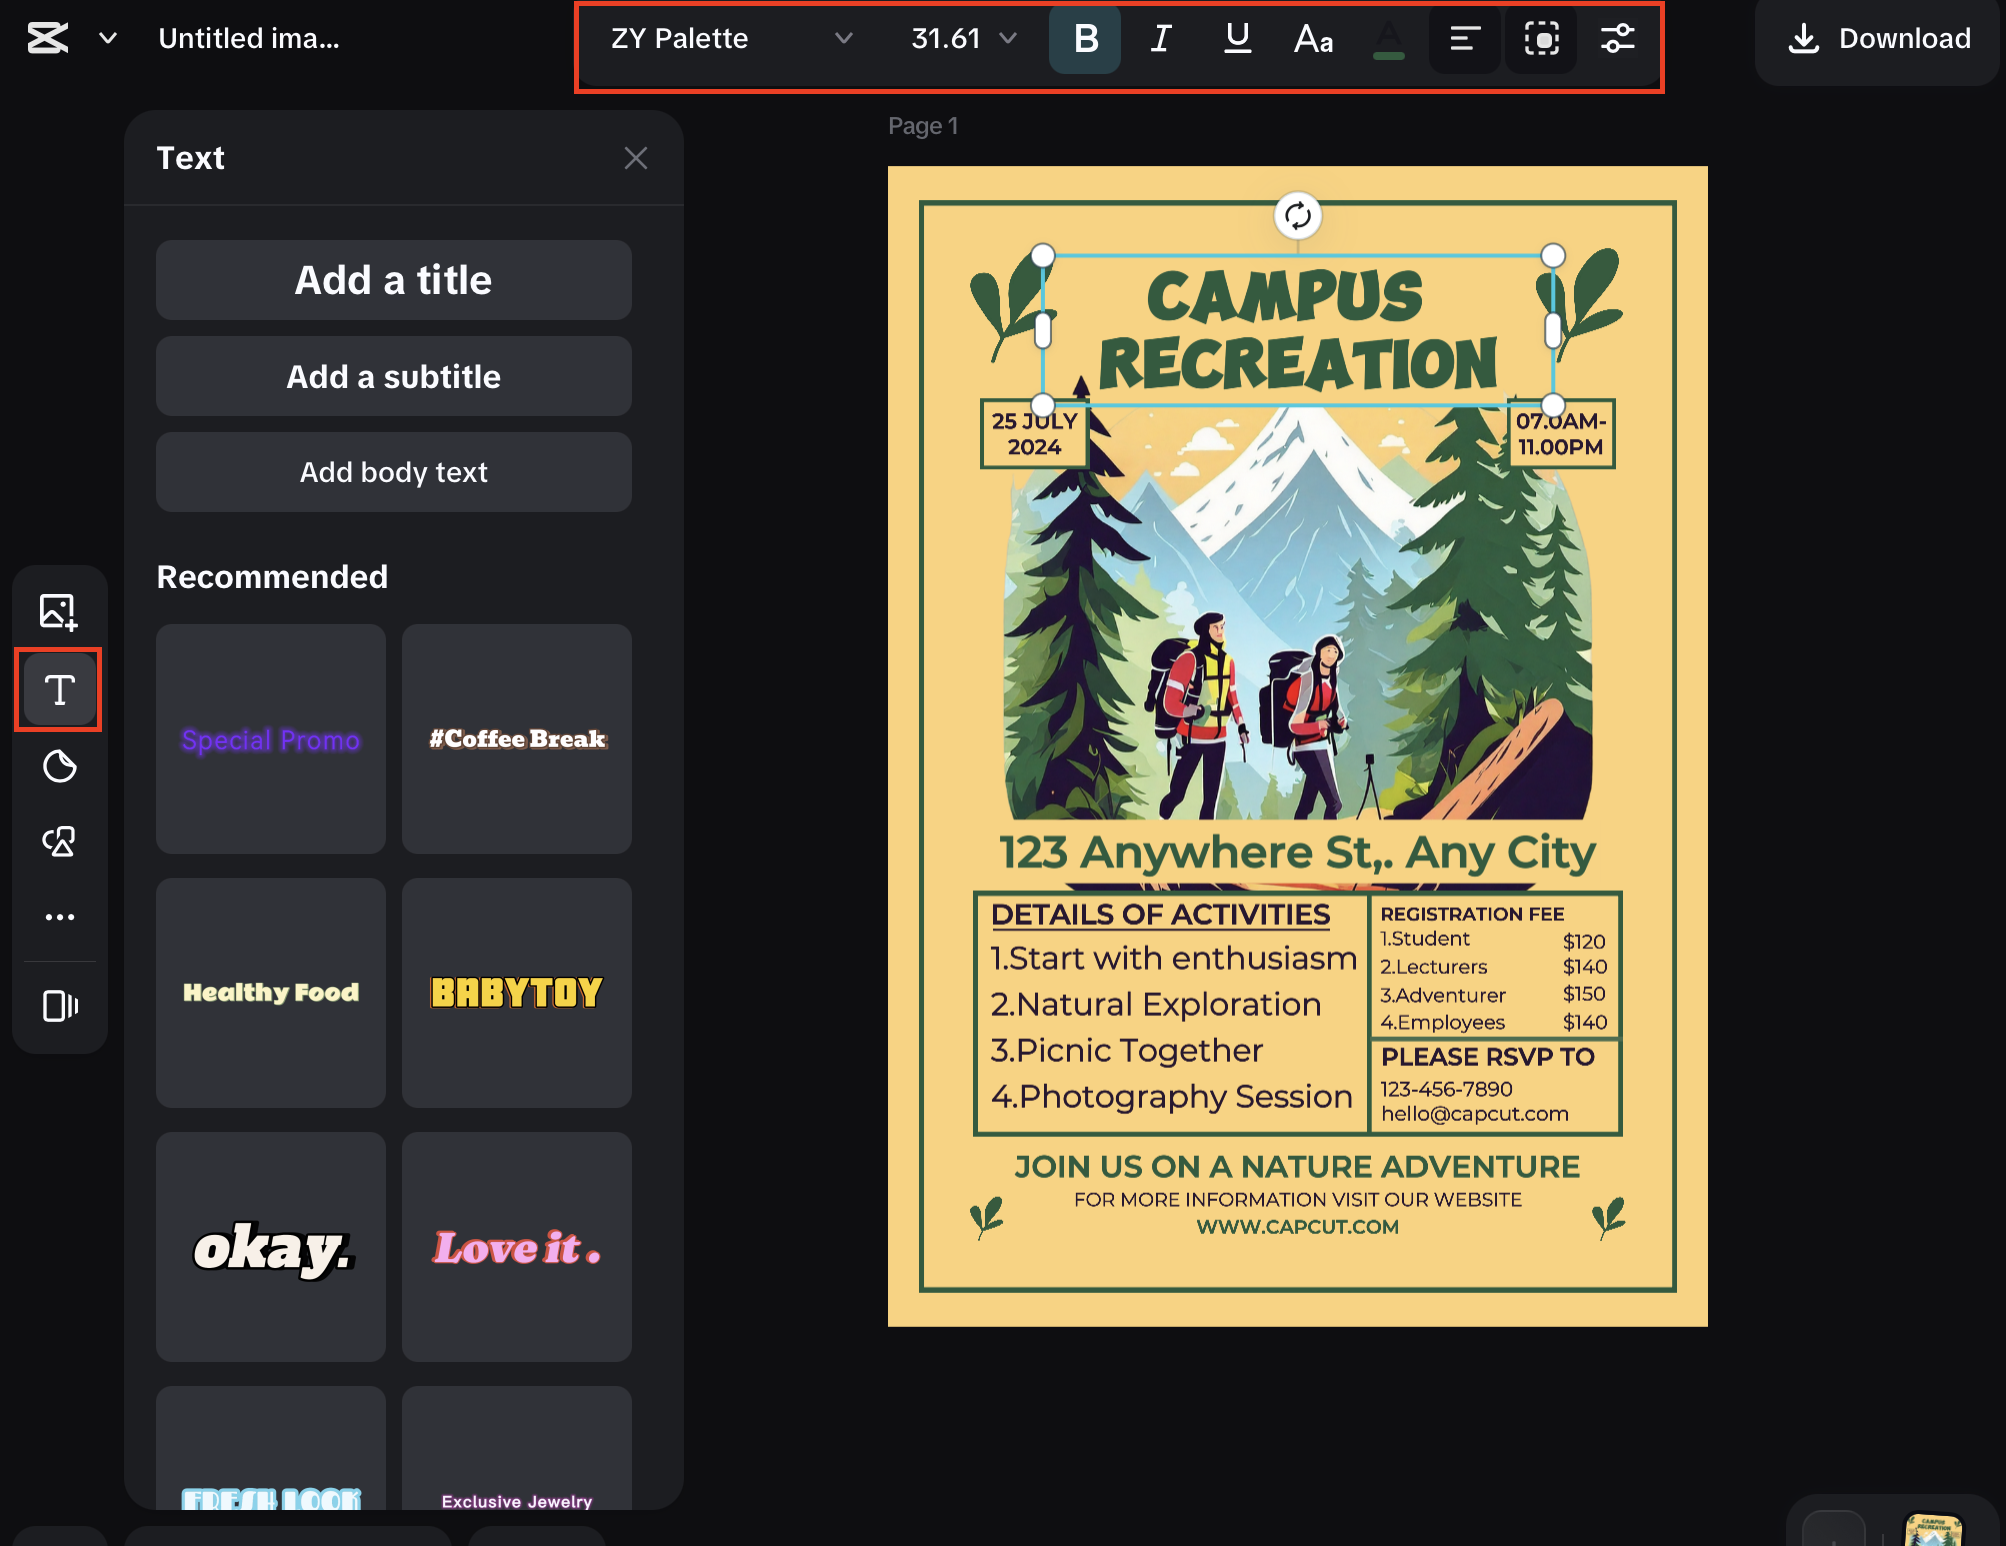Open the font size dropdown showing 31.61
Screen dimensions: 2006x1546
point(960,39)
